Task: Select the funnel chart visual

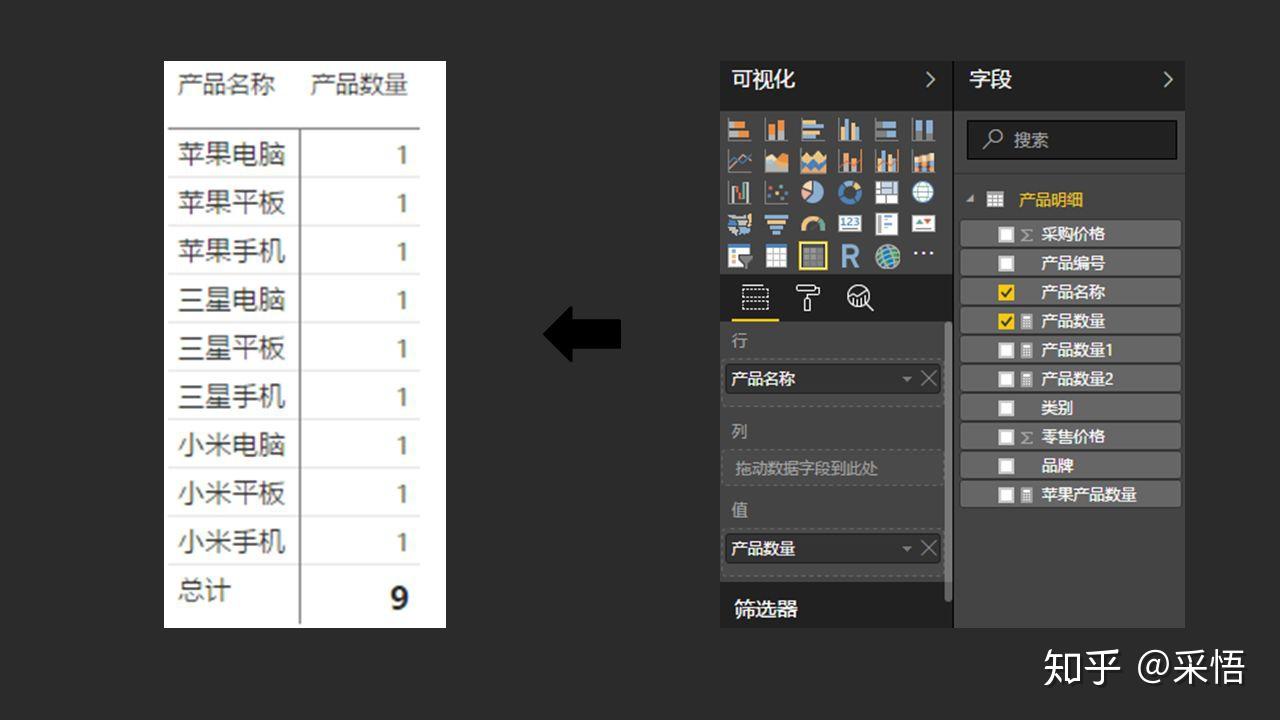Action: click(775, 223)
